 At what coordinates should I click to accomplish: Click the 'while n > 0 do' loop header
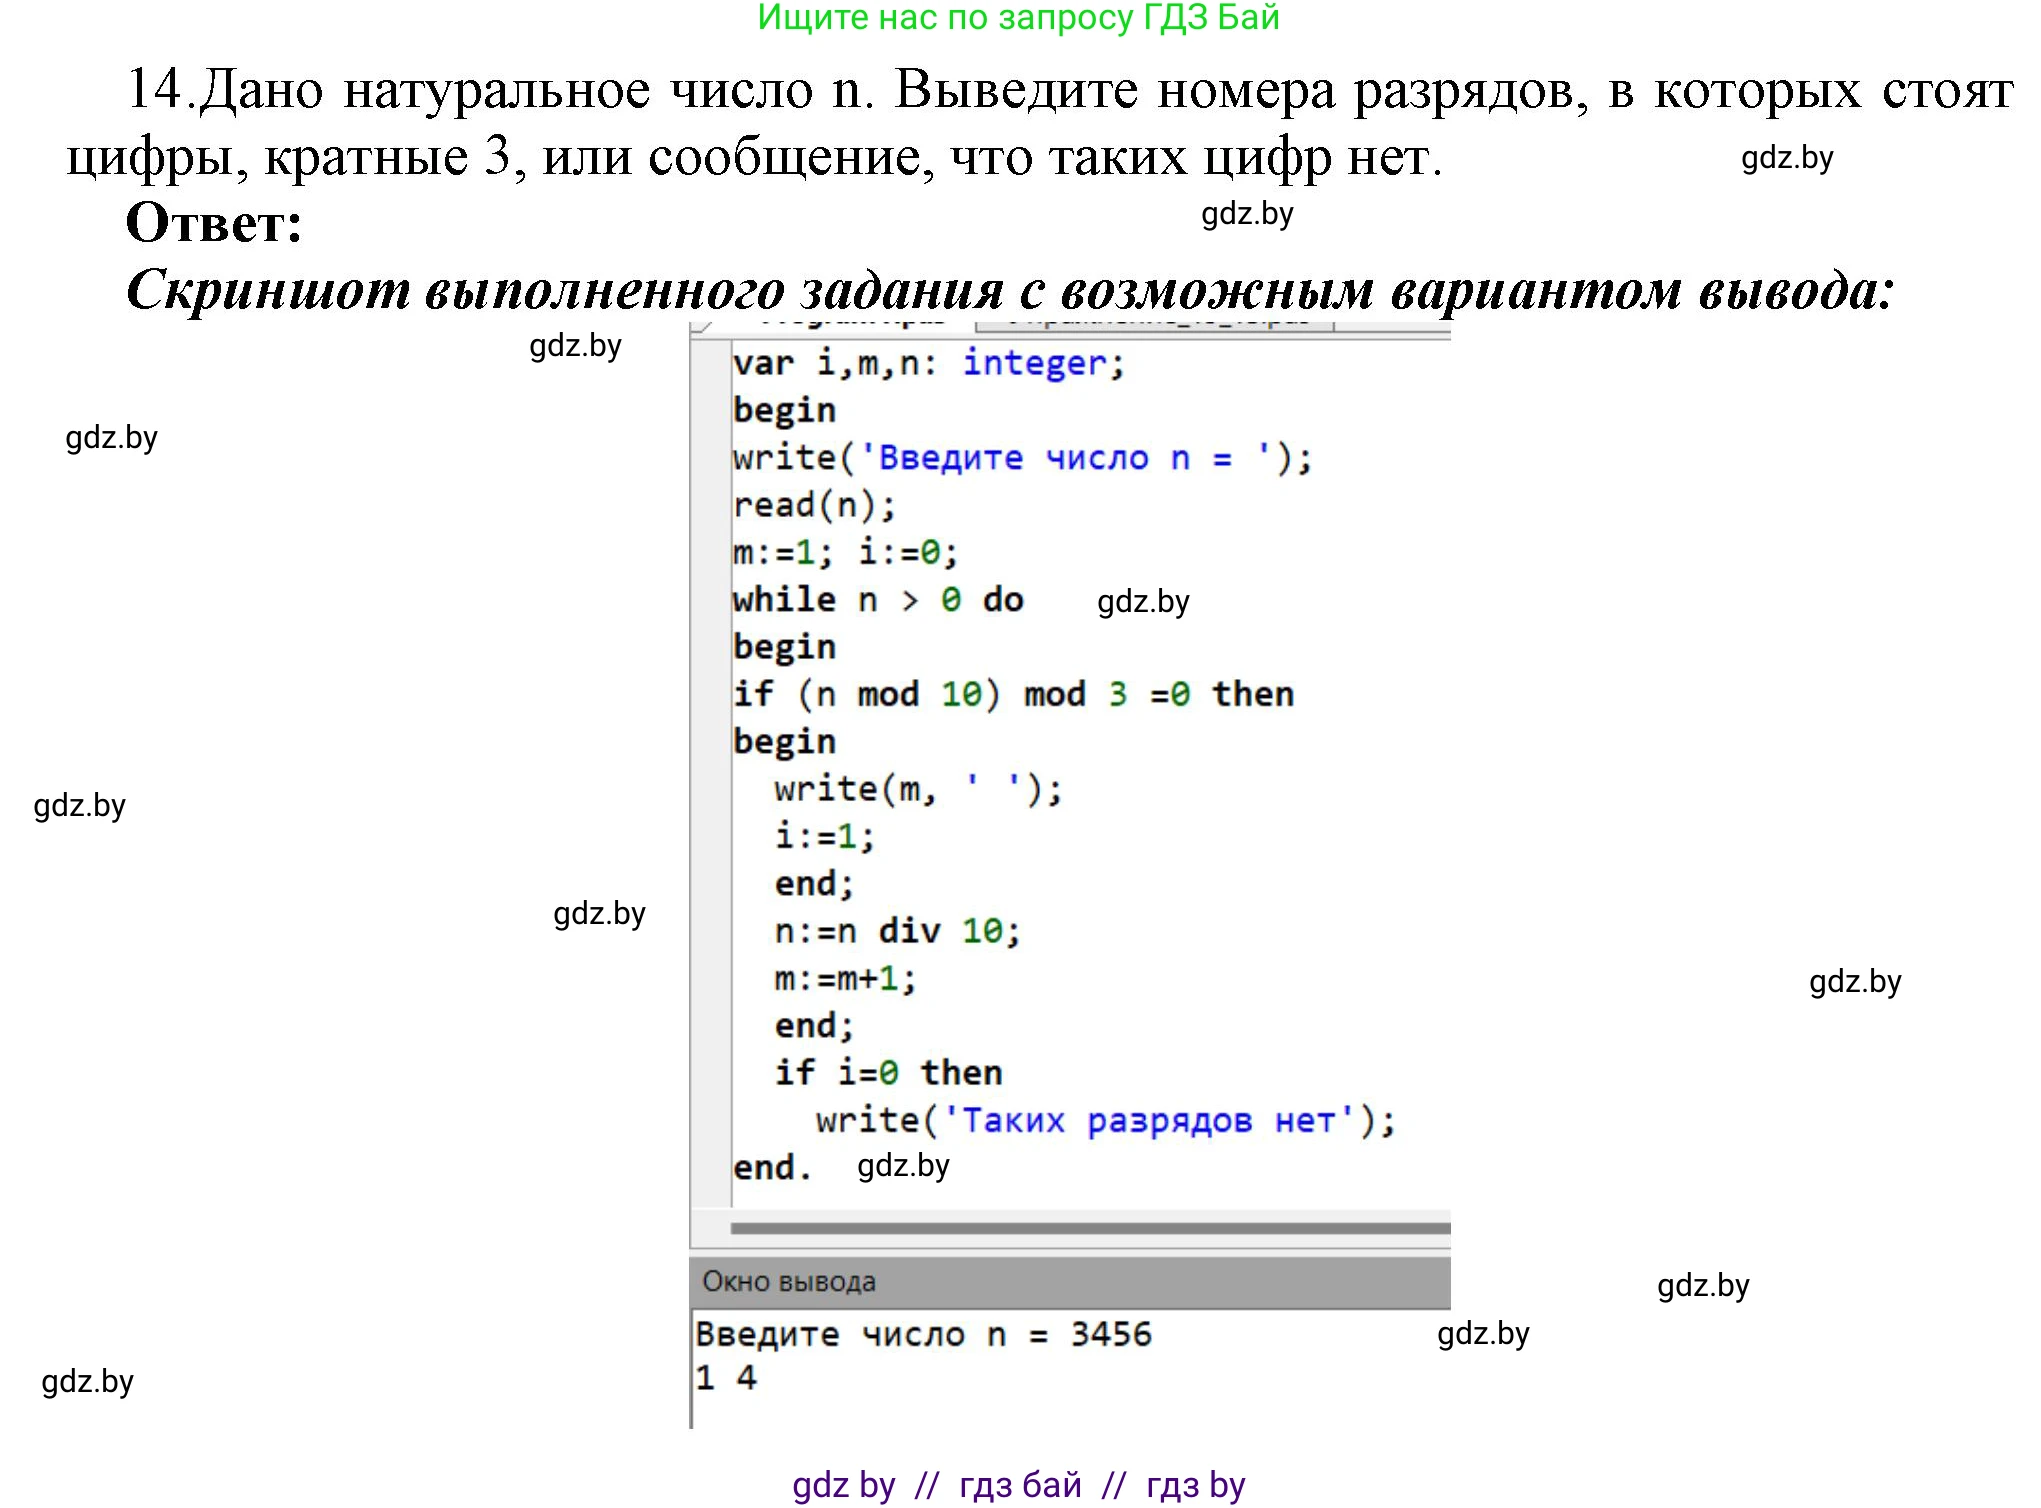pos(877,599)
